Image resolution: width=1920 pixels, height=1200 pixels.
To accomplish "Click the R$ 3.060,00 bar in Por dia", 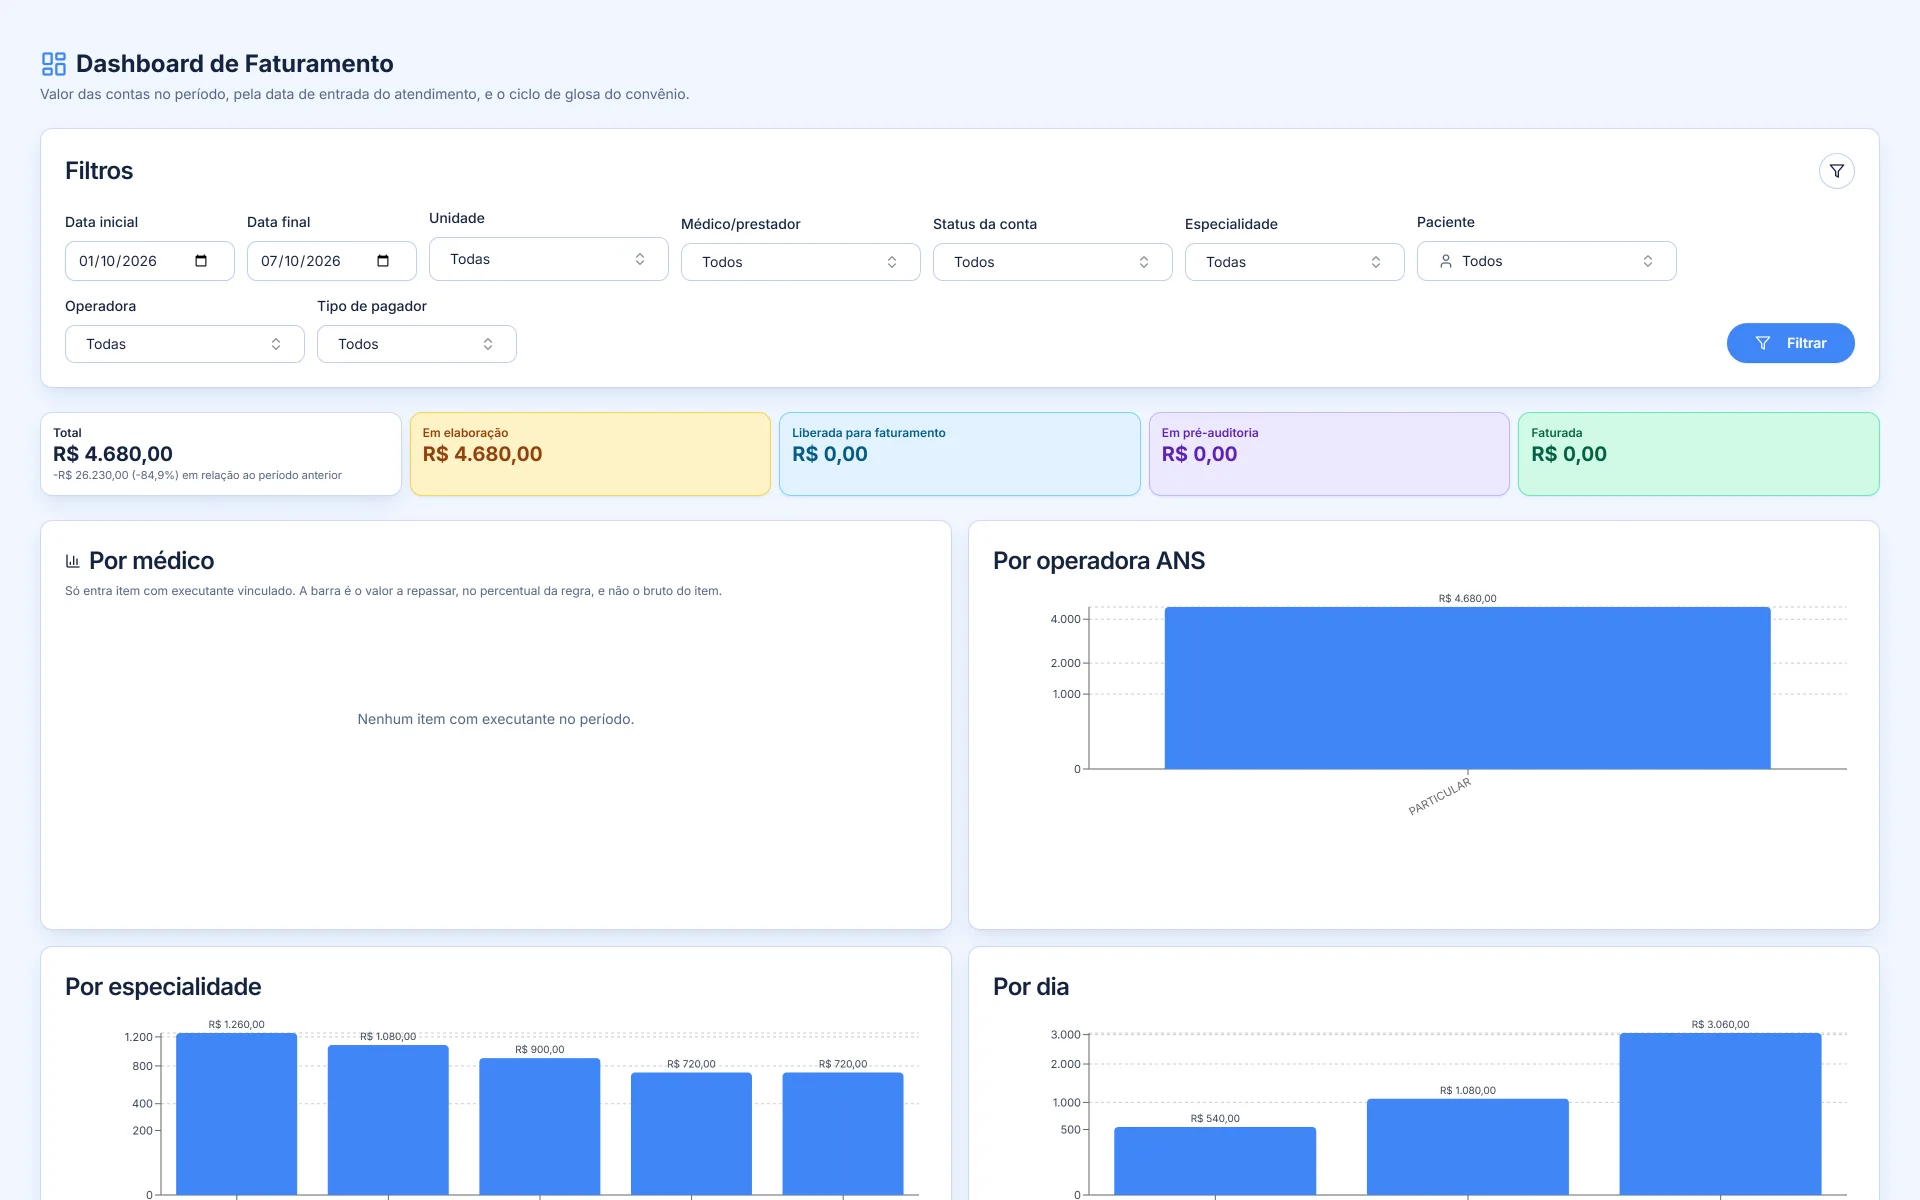I will click(x=1720, y=1114).
